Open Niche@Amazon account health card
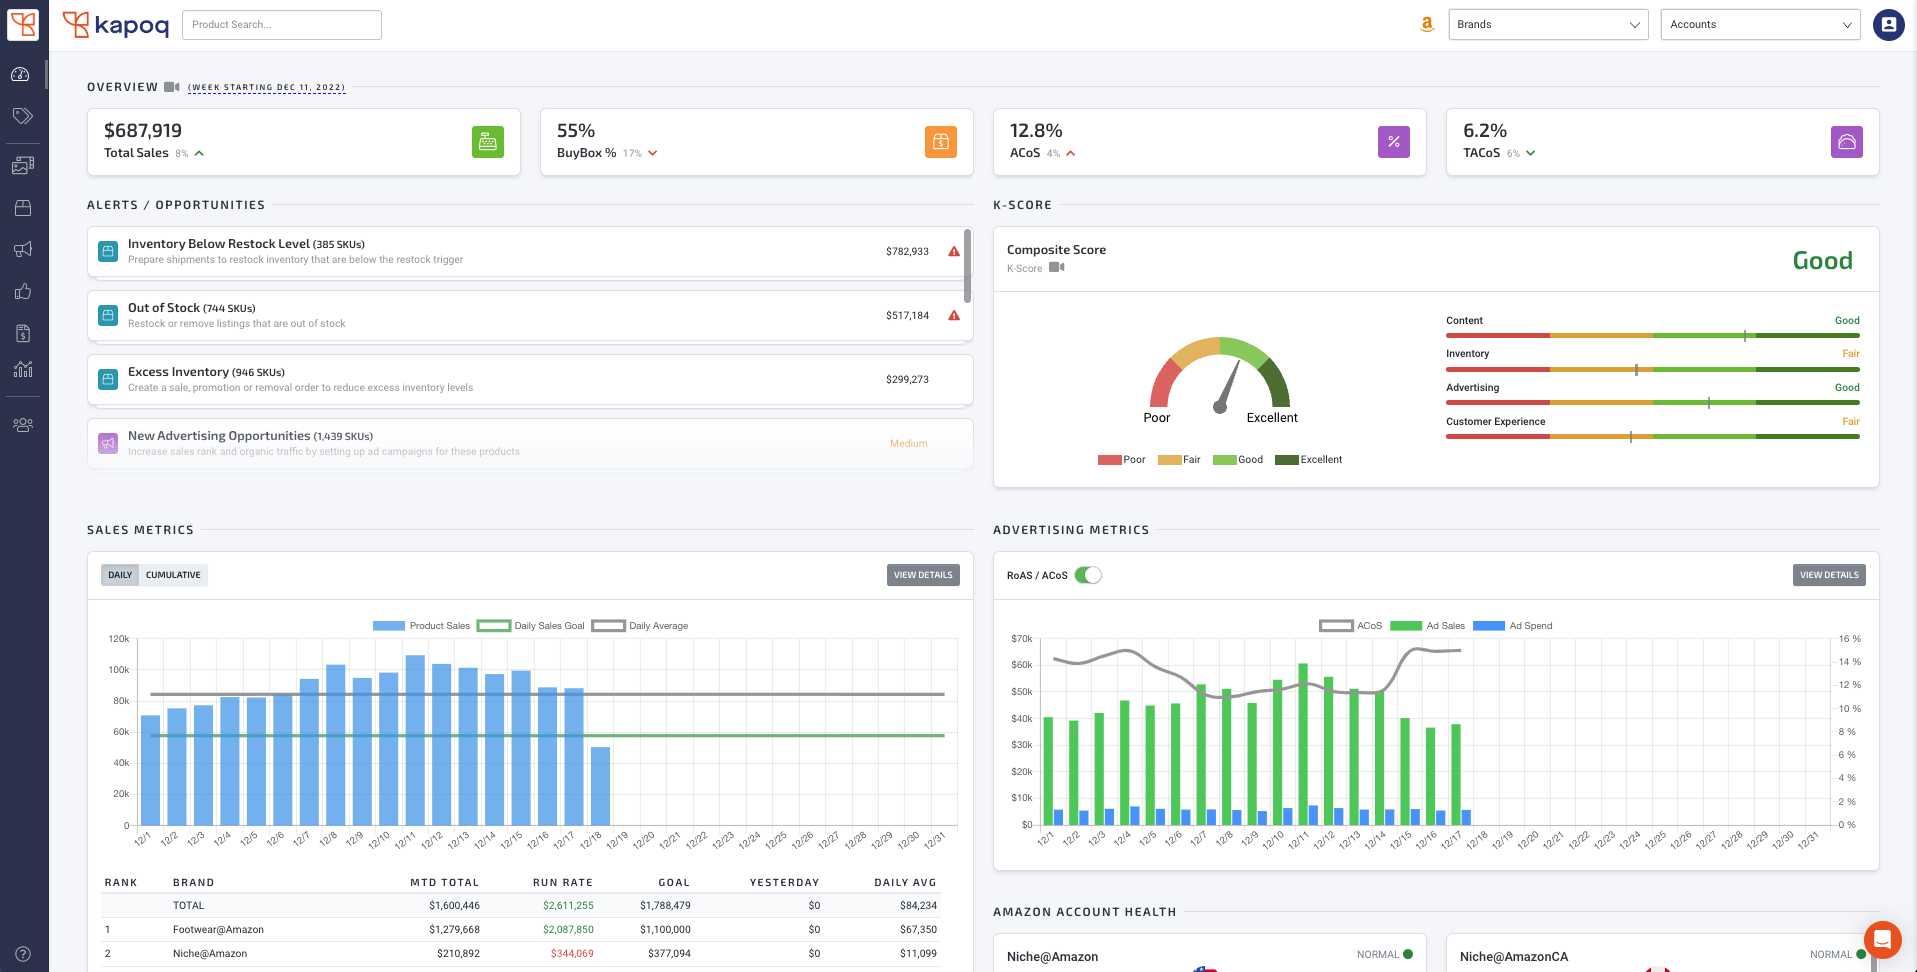The image size is (1917, 972). [1209, 953]
